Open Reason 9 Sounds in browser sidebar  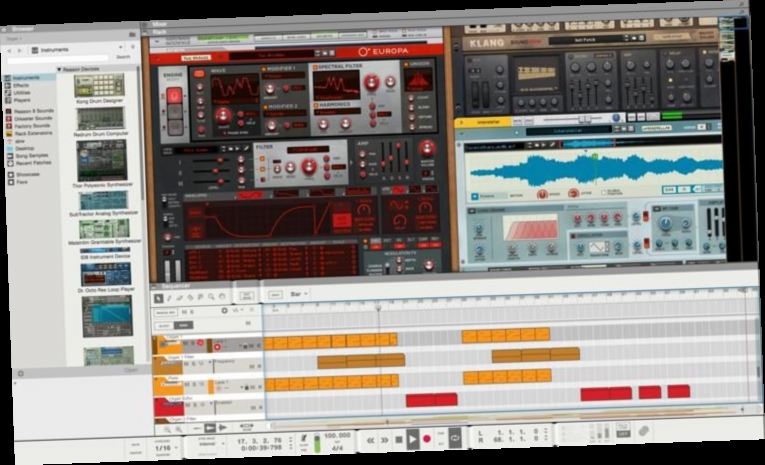pyautogui.click(x=34, y=111)
